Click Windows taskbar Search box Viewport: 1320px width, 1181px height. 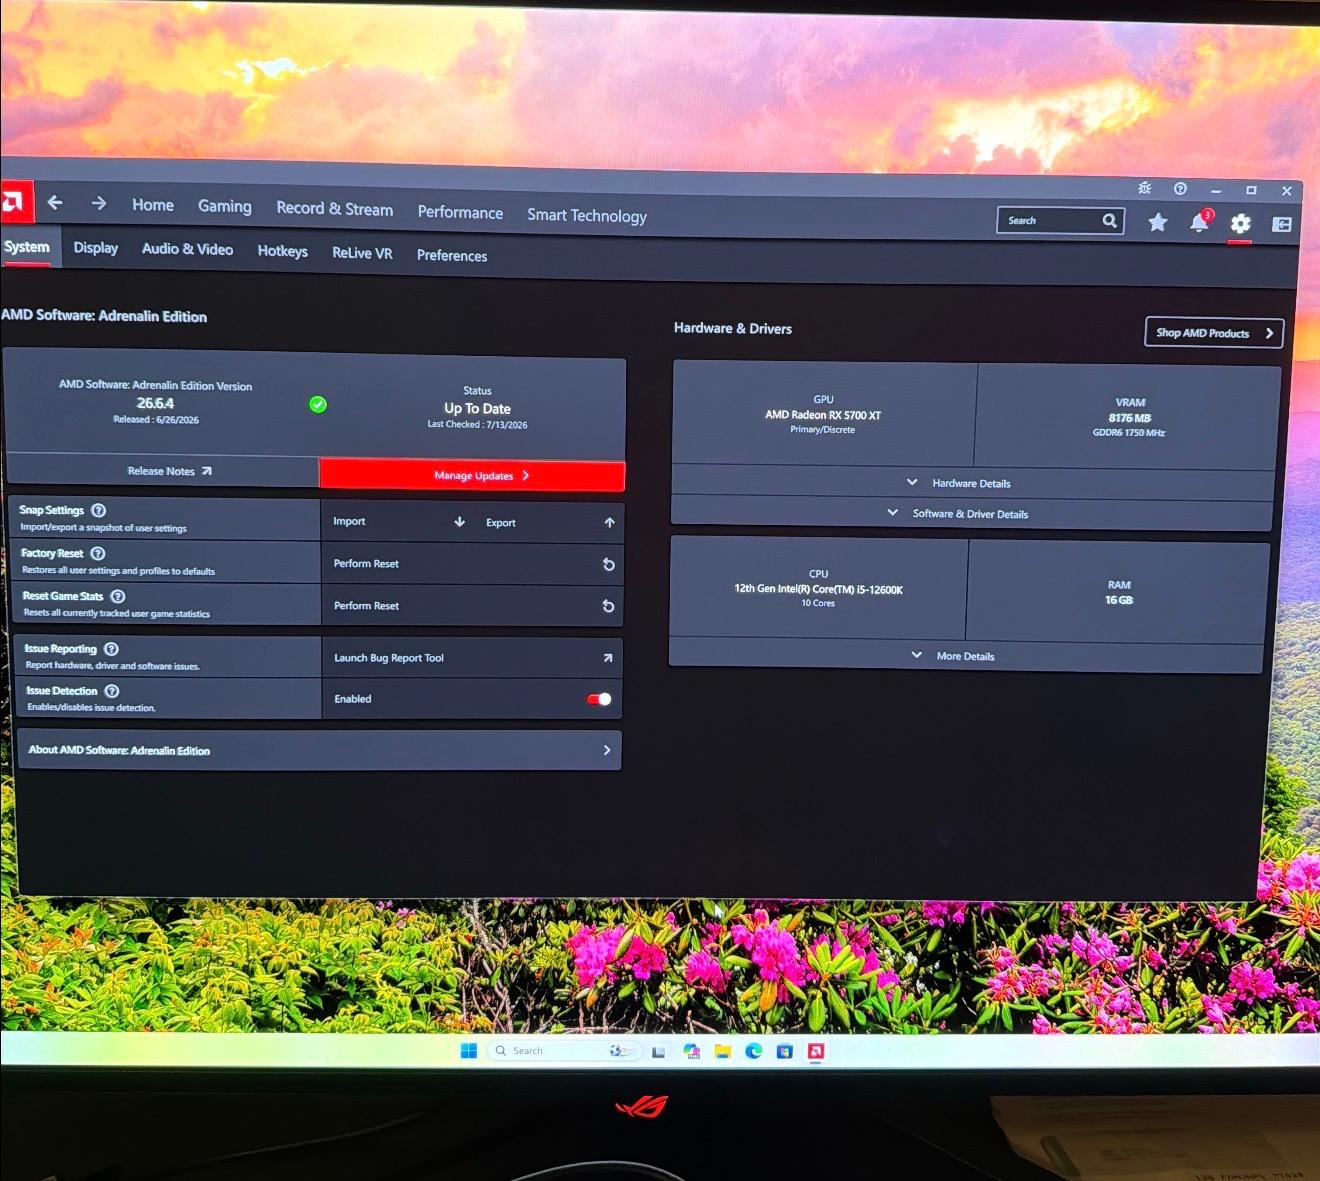point(563,1050)
